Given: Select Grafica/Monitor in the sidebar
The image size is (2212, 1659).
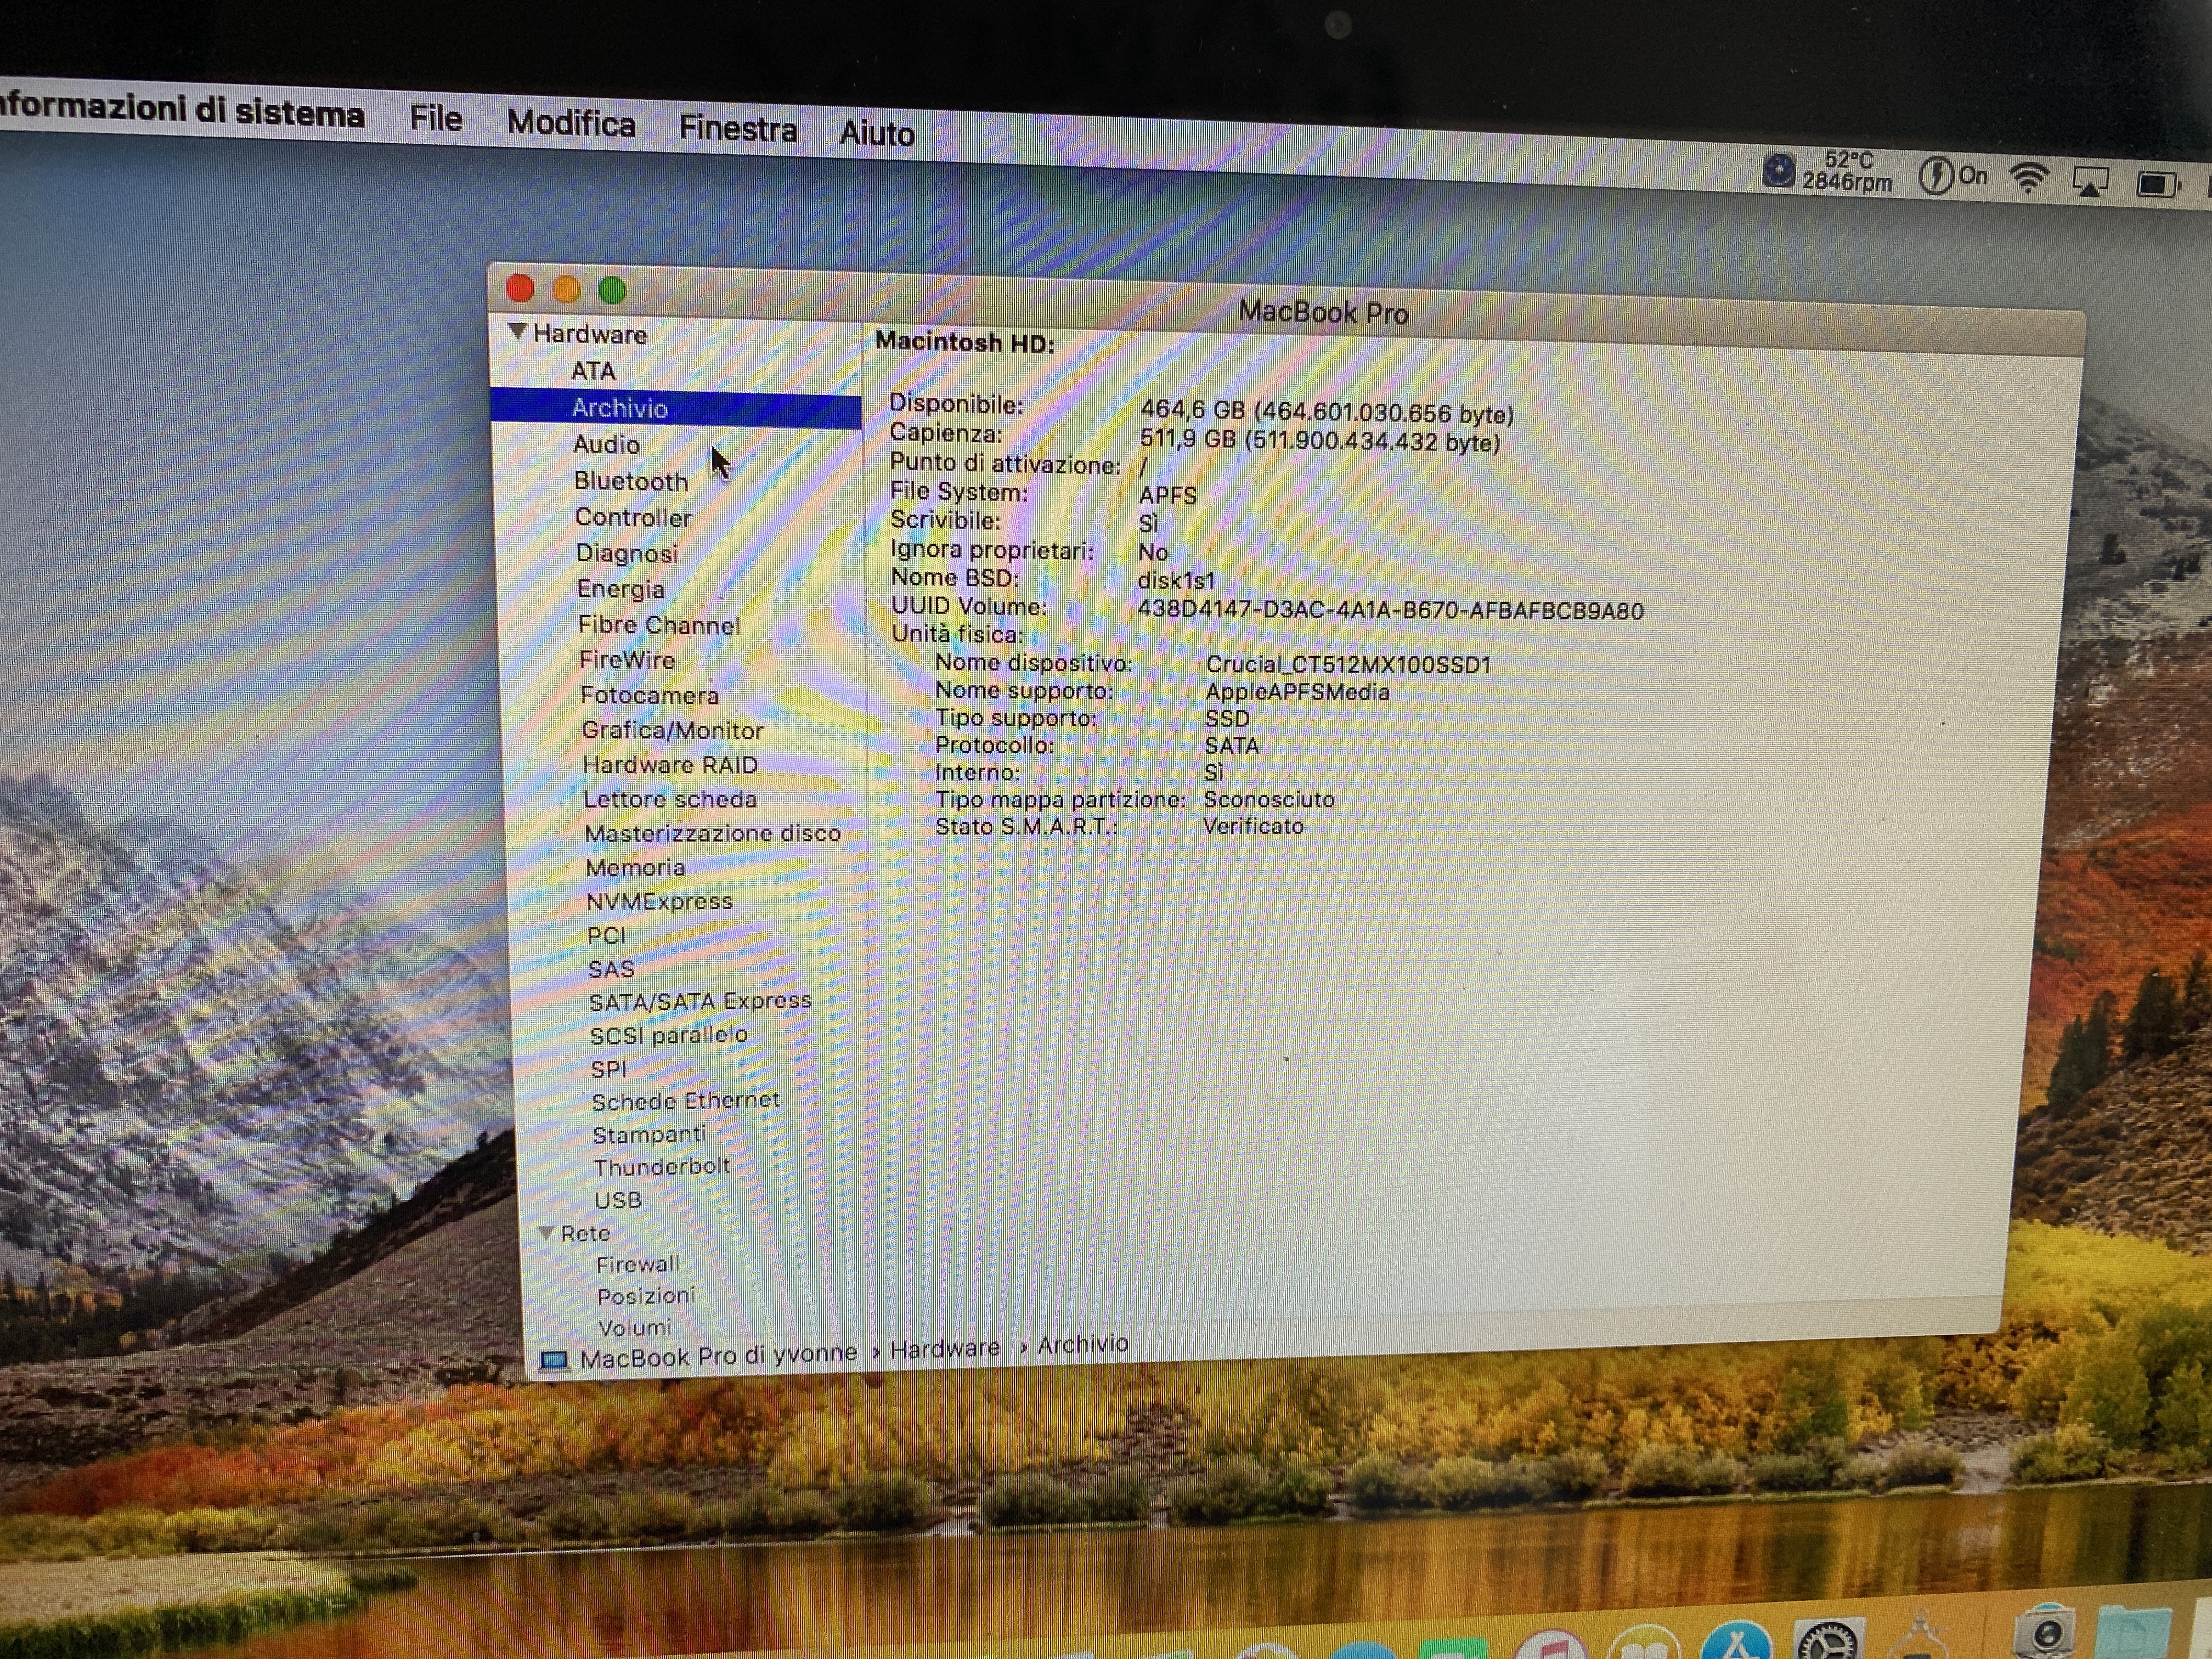Looking at the screenshot, I should tap(672, 730).
